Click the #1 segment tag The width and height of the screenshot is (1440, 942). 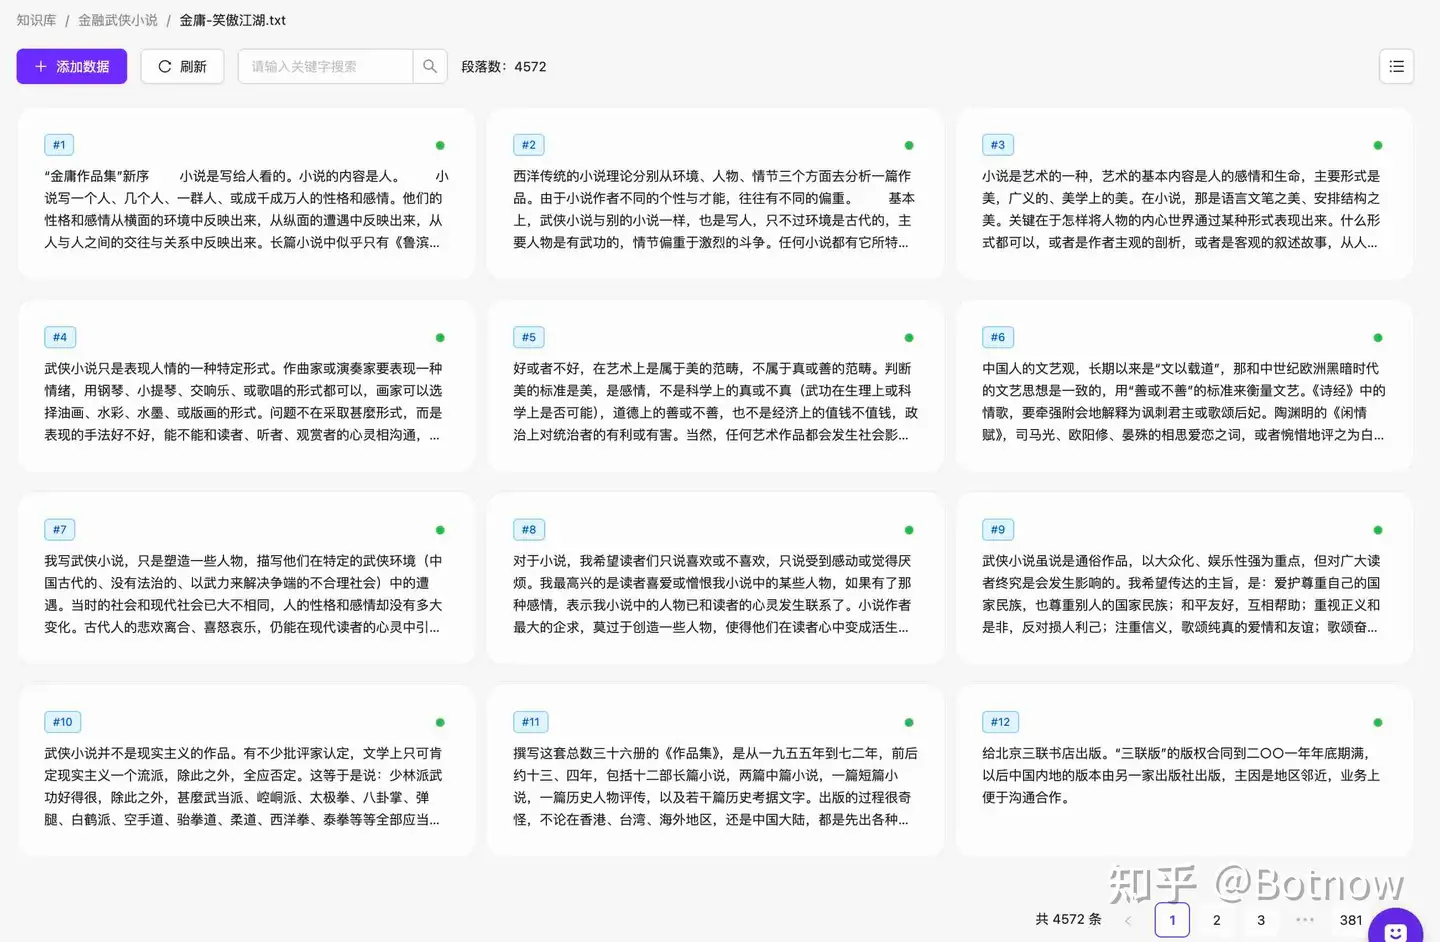(x=60, y=145)
